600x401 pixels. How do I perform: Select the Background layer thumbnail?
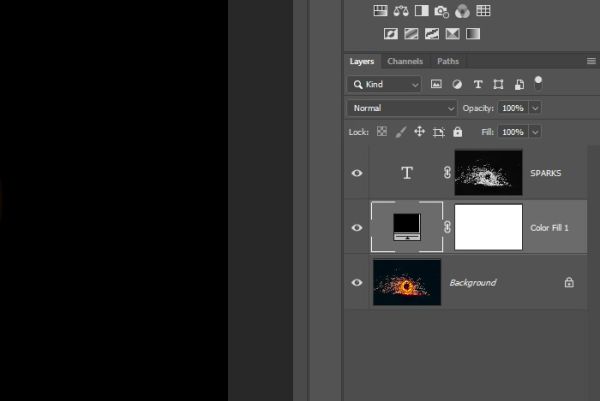407,282
